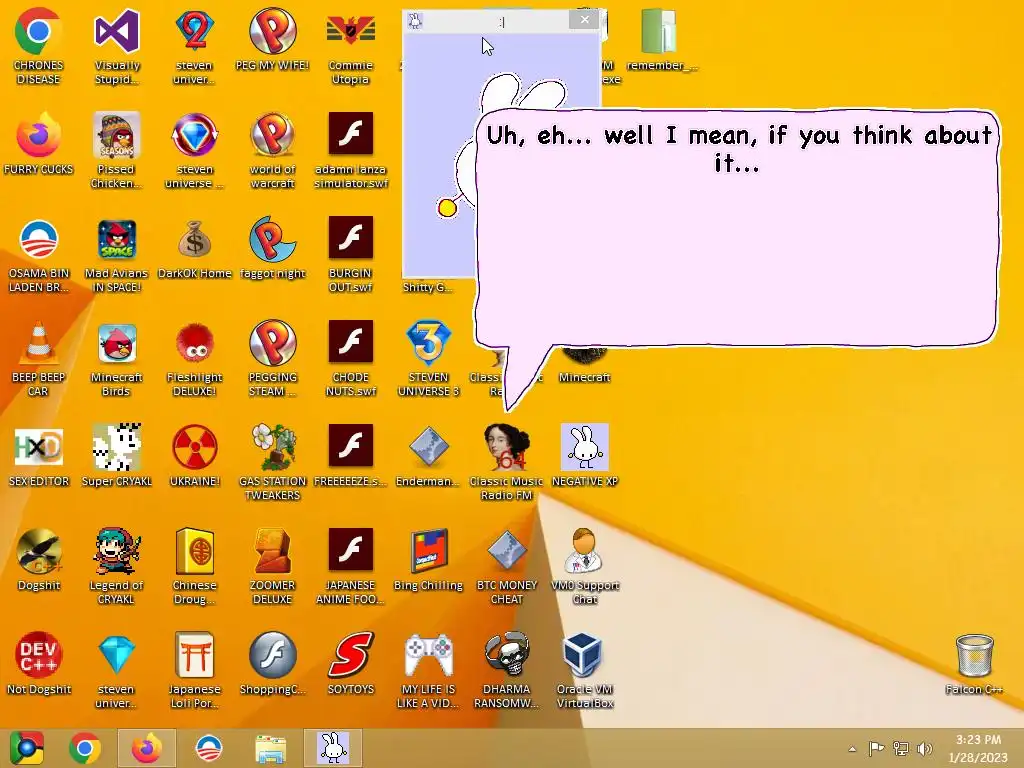Launch the VM0 Support Chat icon
This screenshot has width=1024, height=768.
coord(584,551)
